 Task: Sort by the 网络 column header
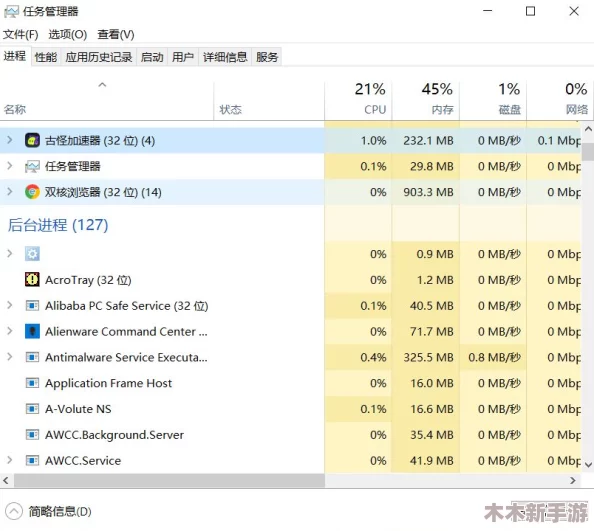click(x=559, y=100)
